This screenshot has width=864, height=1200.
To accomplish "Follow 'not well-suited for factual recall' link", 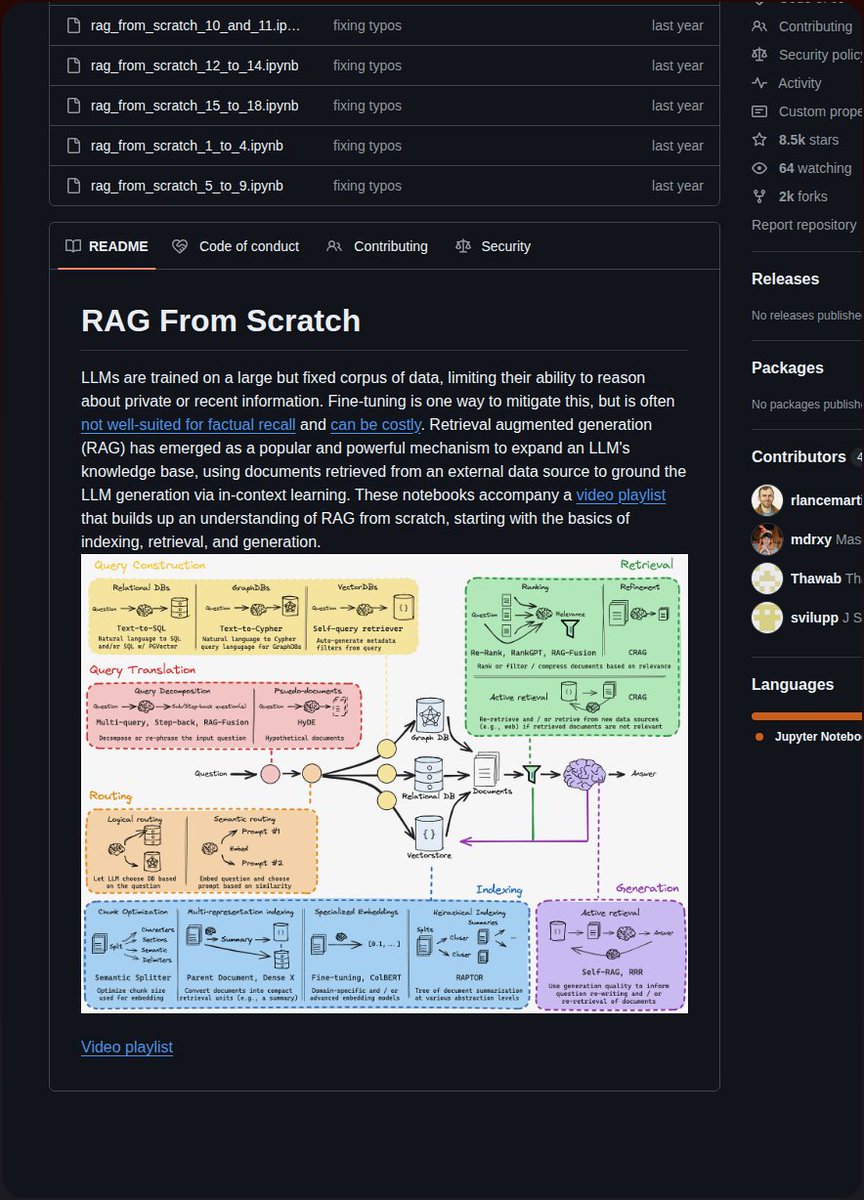I will 188,424.
